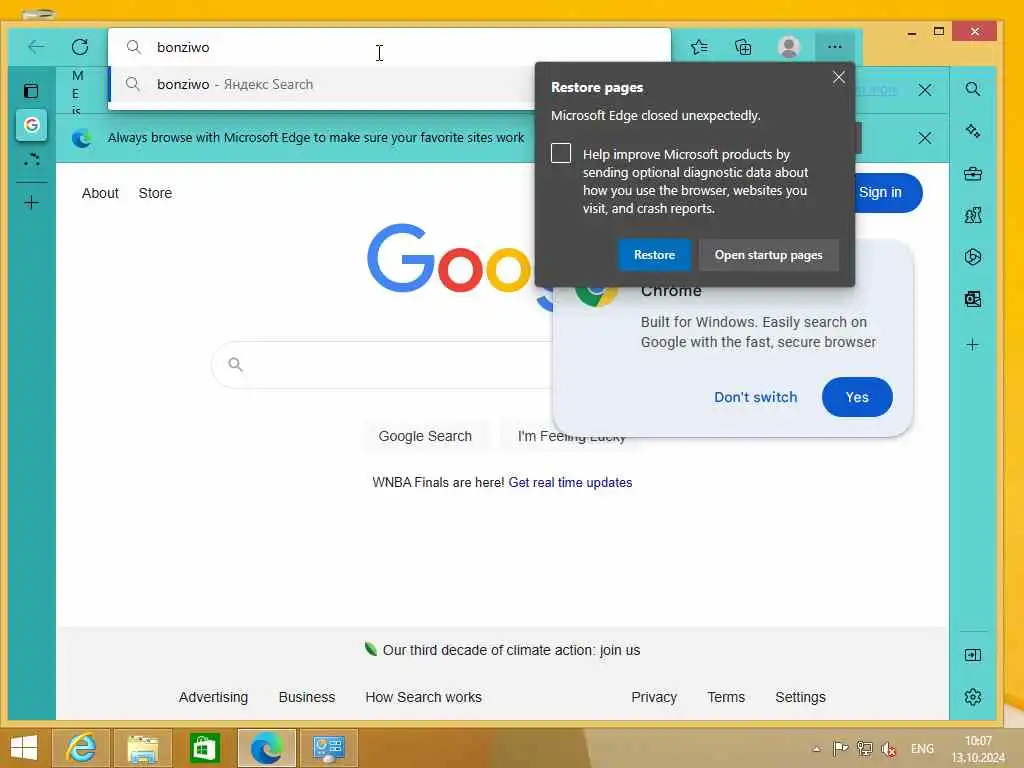This screenshot has width=1024, height=768.
Task: Open sidebar settings gear icon
Action: coord(972,697)
